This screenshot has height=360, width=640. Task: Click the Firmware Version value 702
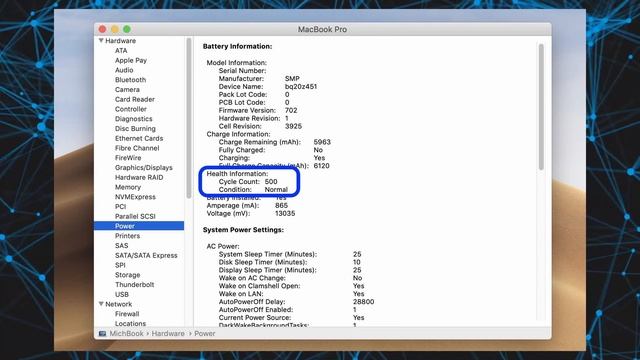pyautogui.click(x=291, y=110)
